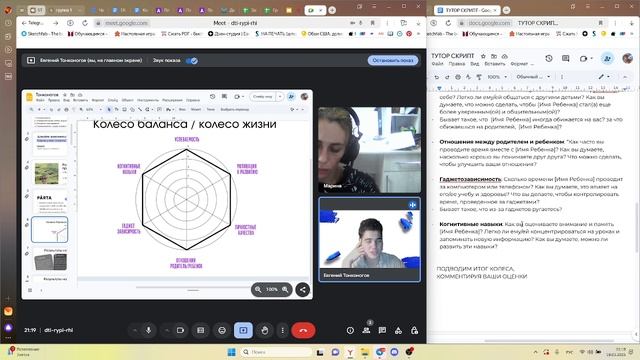The image size is (640, 360).
Task: Open the Вид menu in Docs
Action: click(x=474, y=64)
